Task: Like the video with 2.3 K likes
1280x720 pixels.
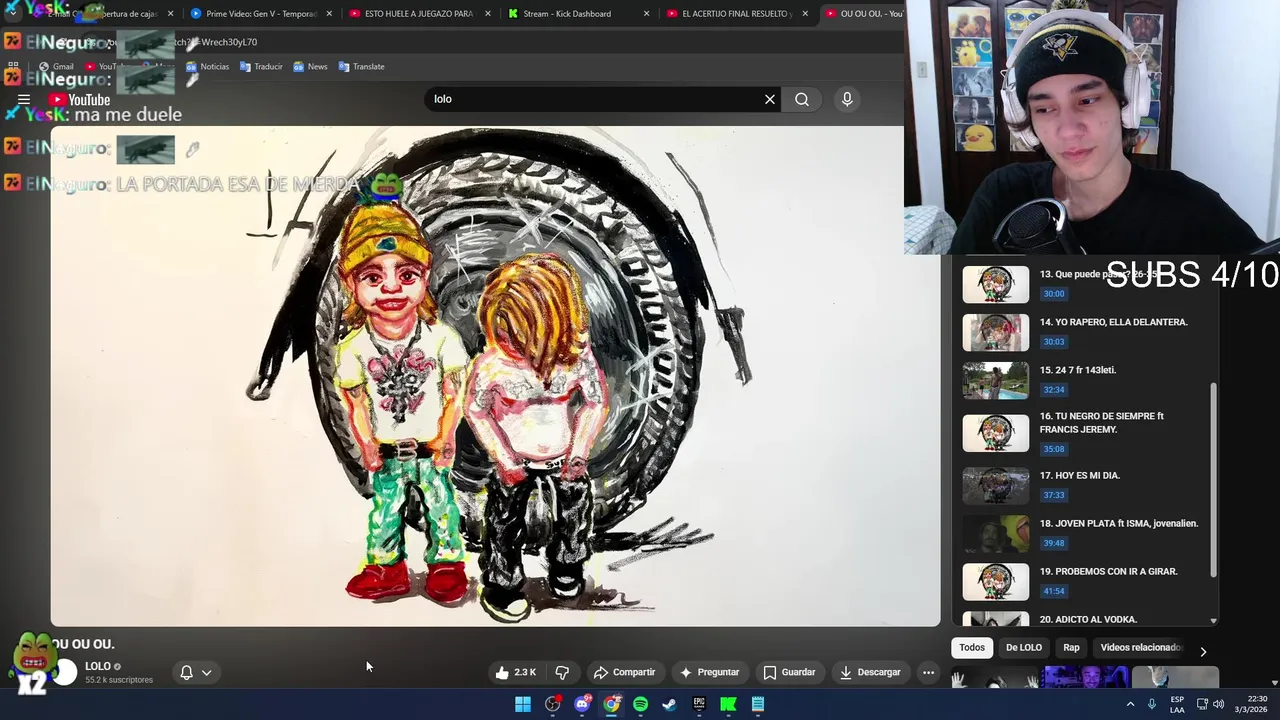Action: (516, 672)
